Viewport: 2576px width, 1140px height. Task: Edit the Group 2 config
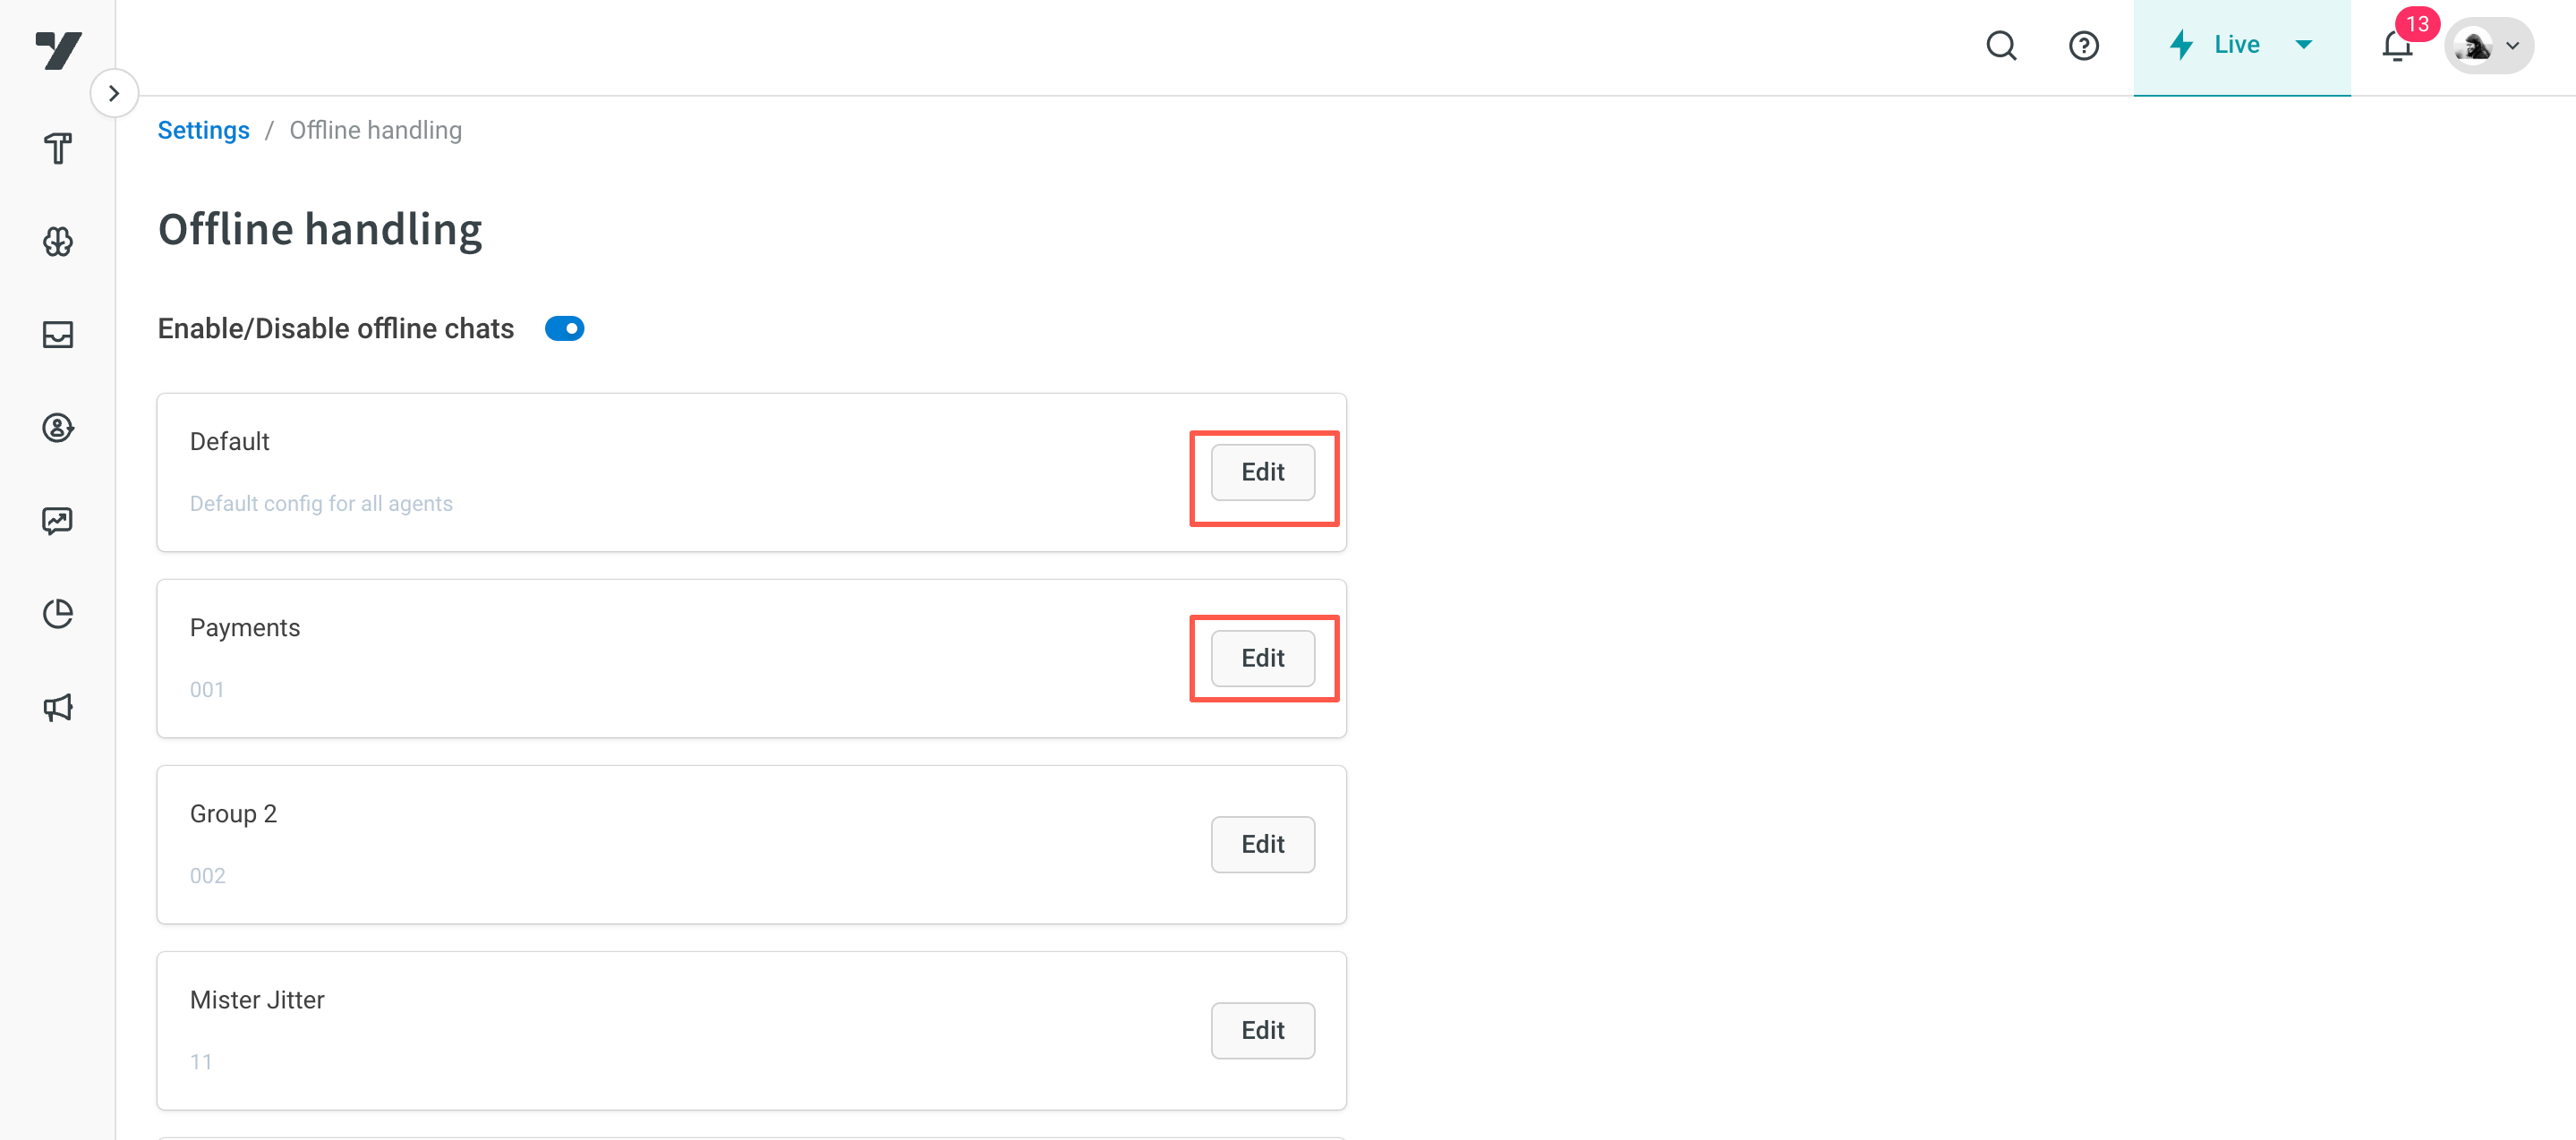pyautogui.click(x=1262, y=844)
